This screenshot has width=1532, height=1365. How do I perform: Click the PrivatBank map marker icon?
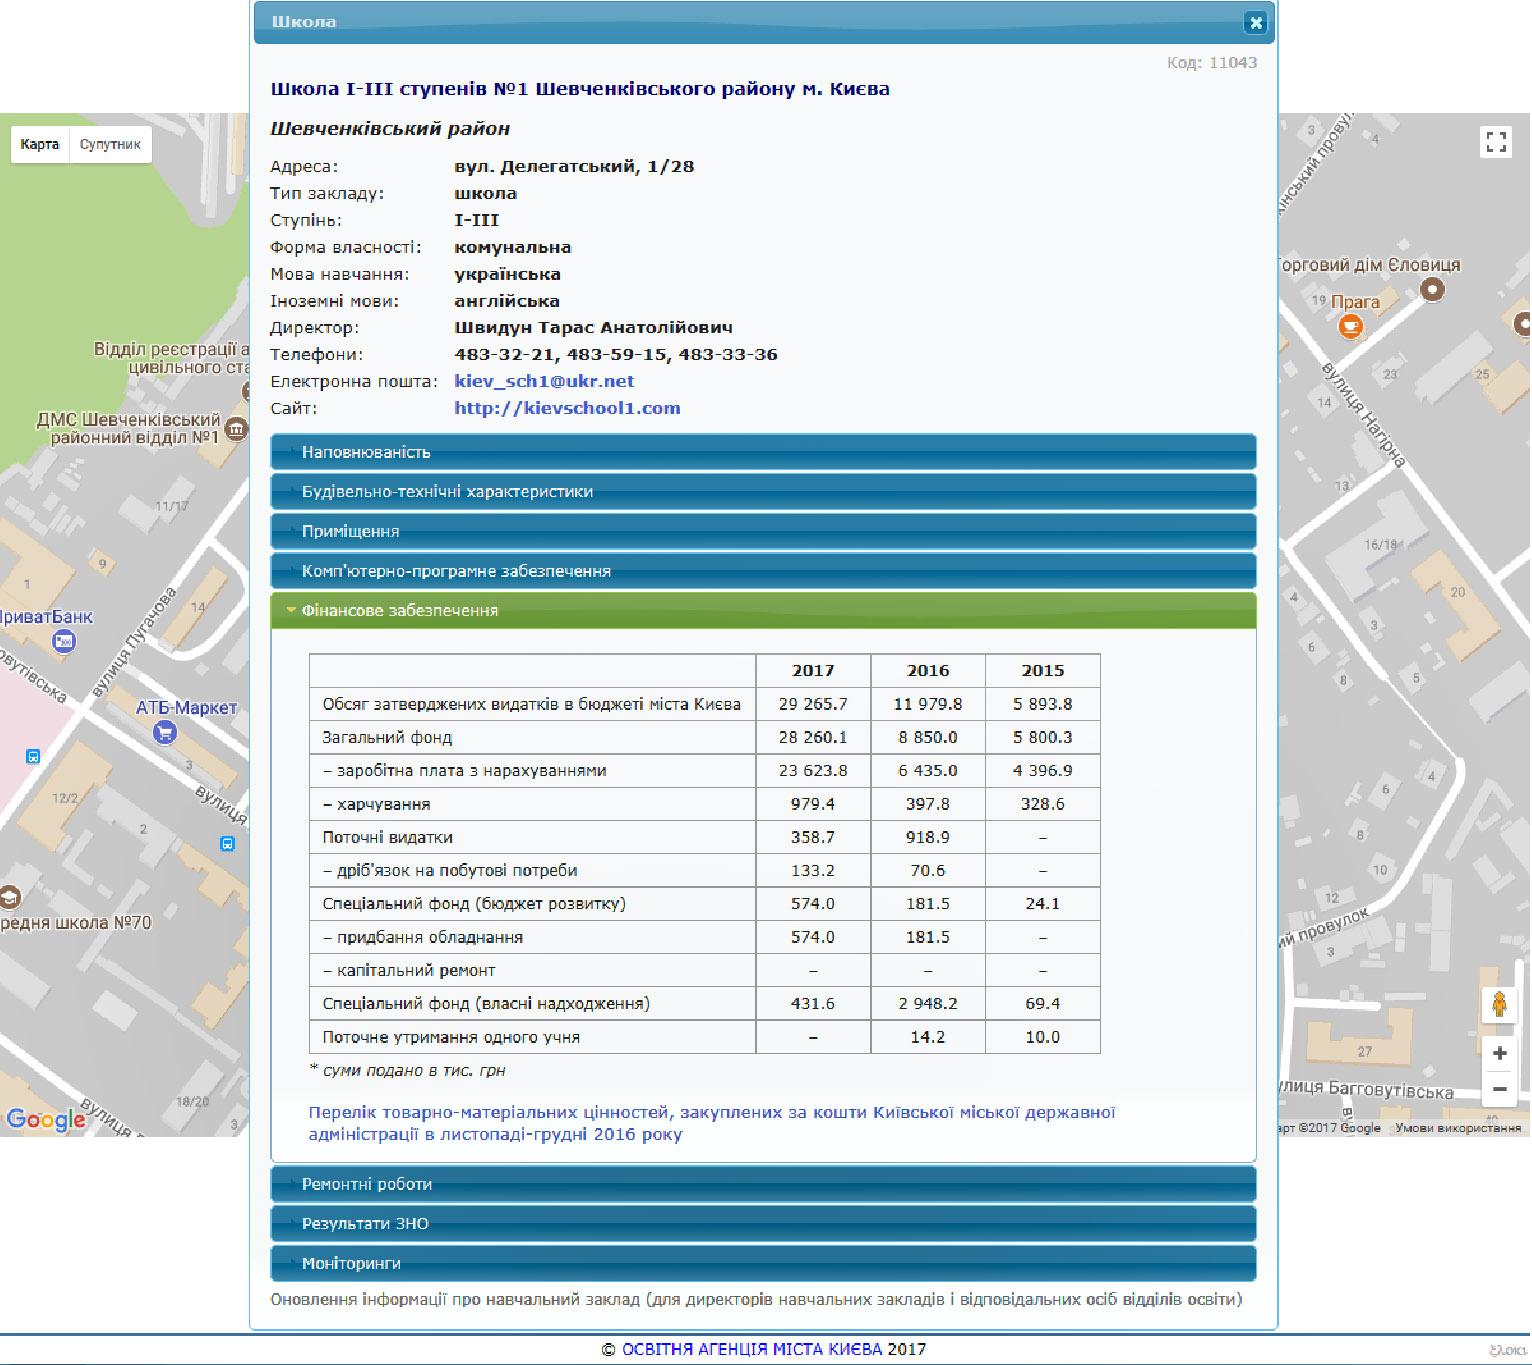pyautogui.click(x=64, y=641)
